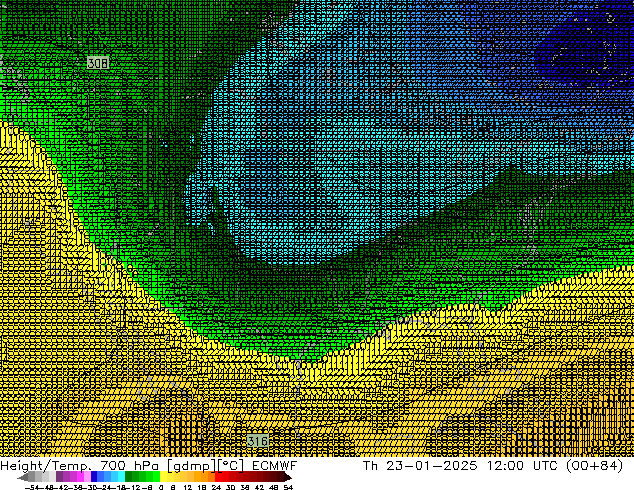The width and height of the screenshot is (634, 490).
Task: Click the dark maroon right arrow of scale
Action: [288, 477]
